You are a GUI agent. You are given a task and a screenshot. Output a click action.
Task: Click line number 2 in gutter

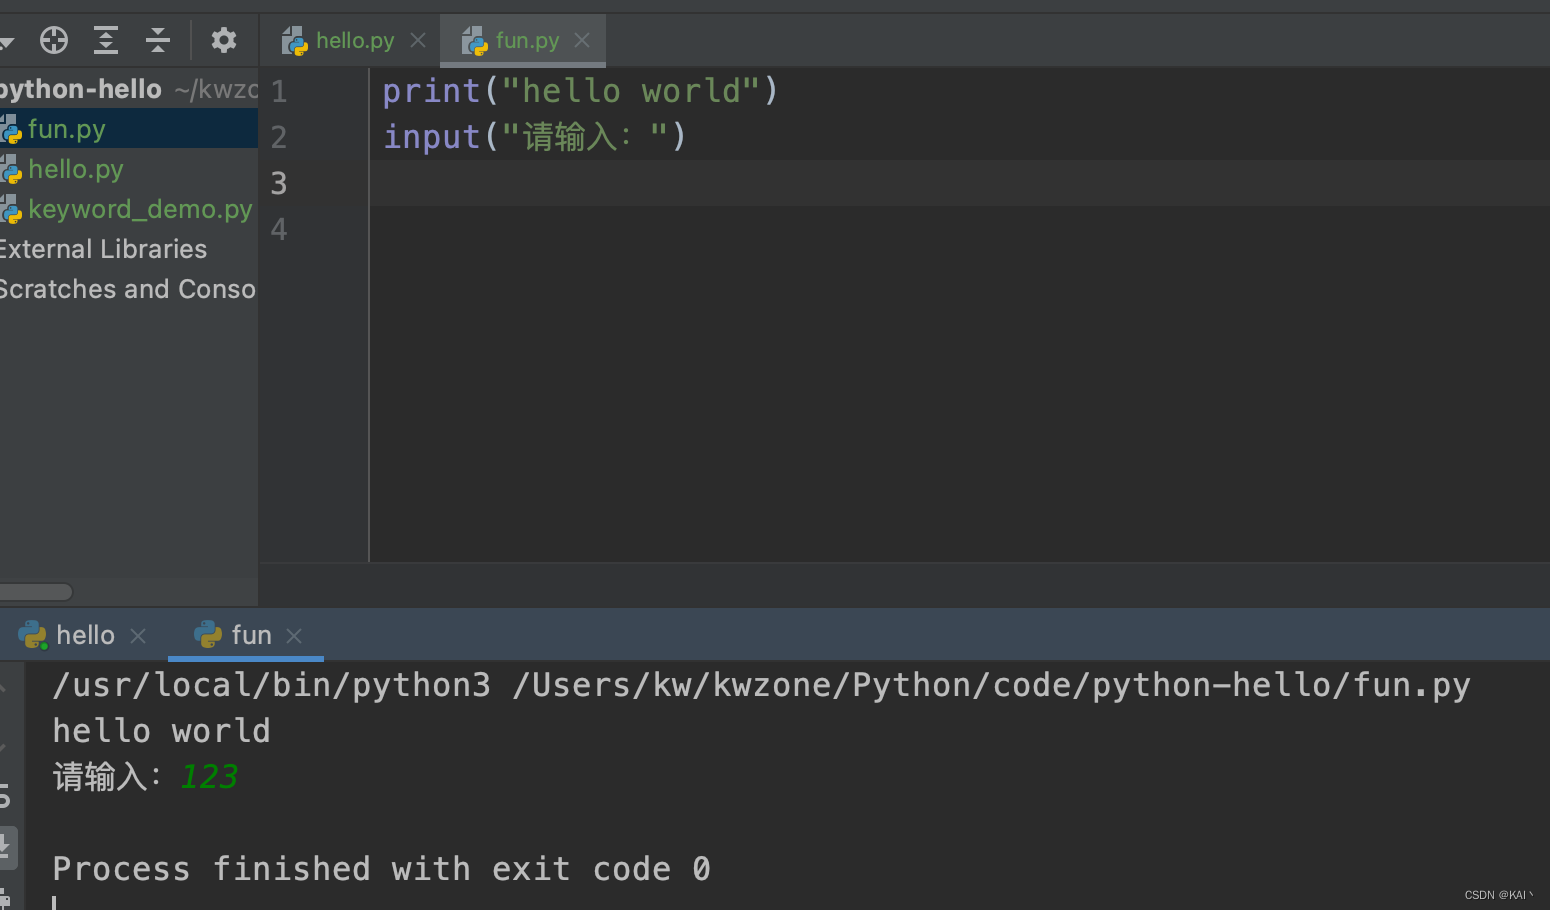pyautogui.click(x=279, y=137)
